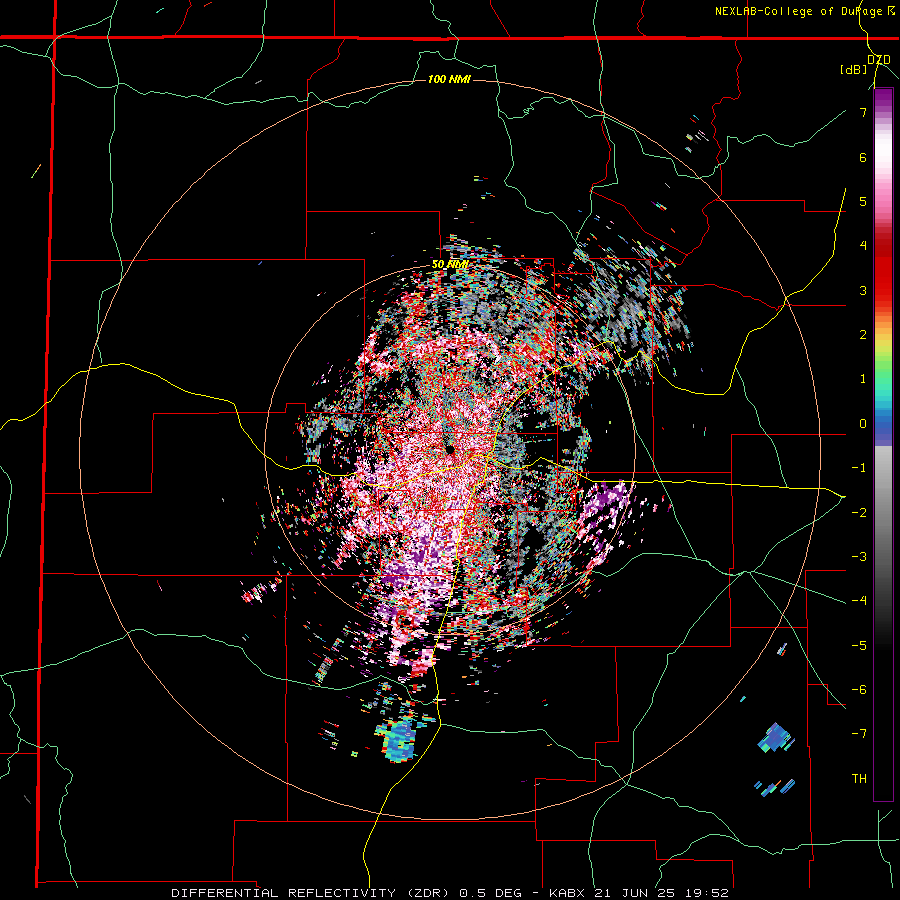Screen dimensions: 900x900
Task: Pick the 5 value on dB scale
Action: (863, 201)
